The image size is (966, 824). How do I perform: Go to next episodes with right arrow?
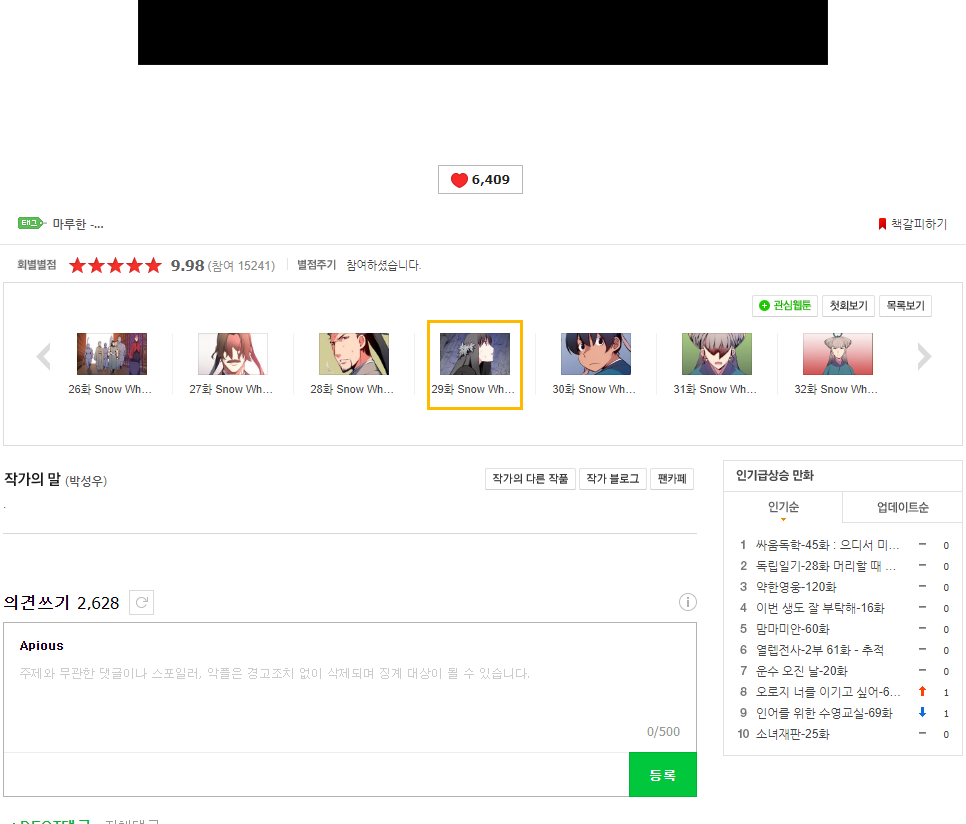point(924,357)
